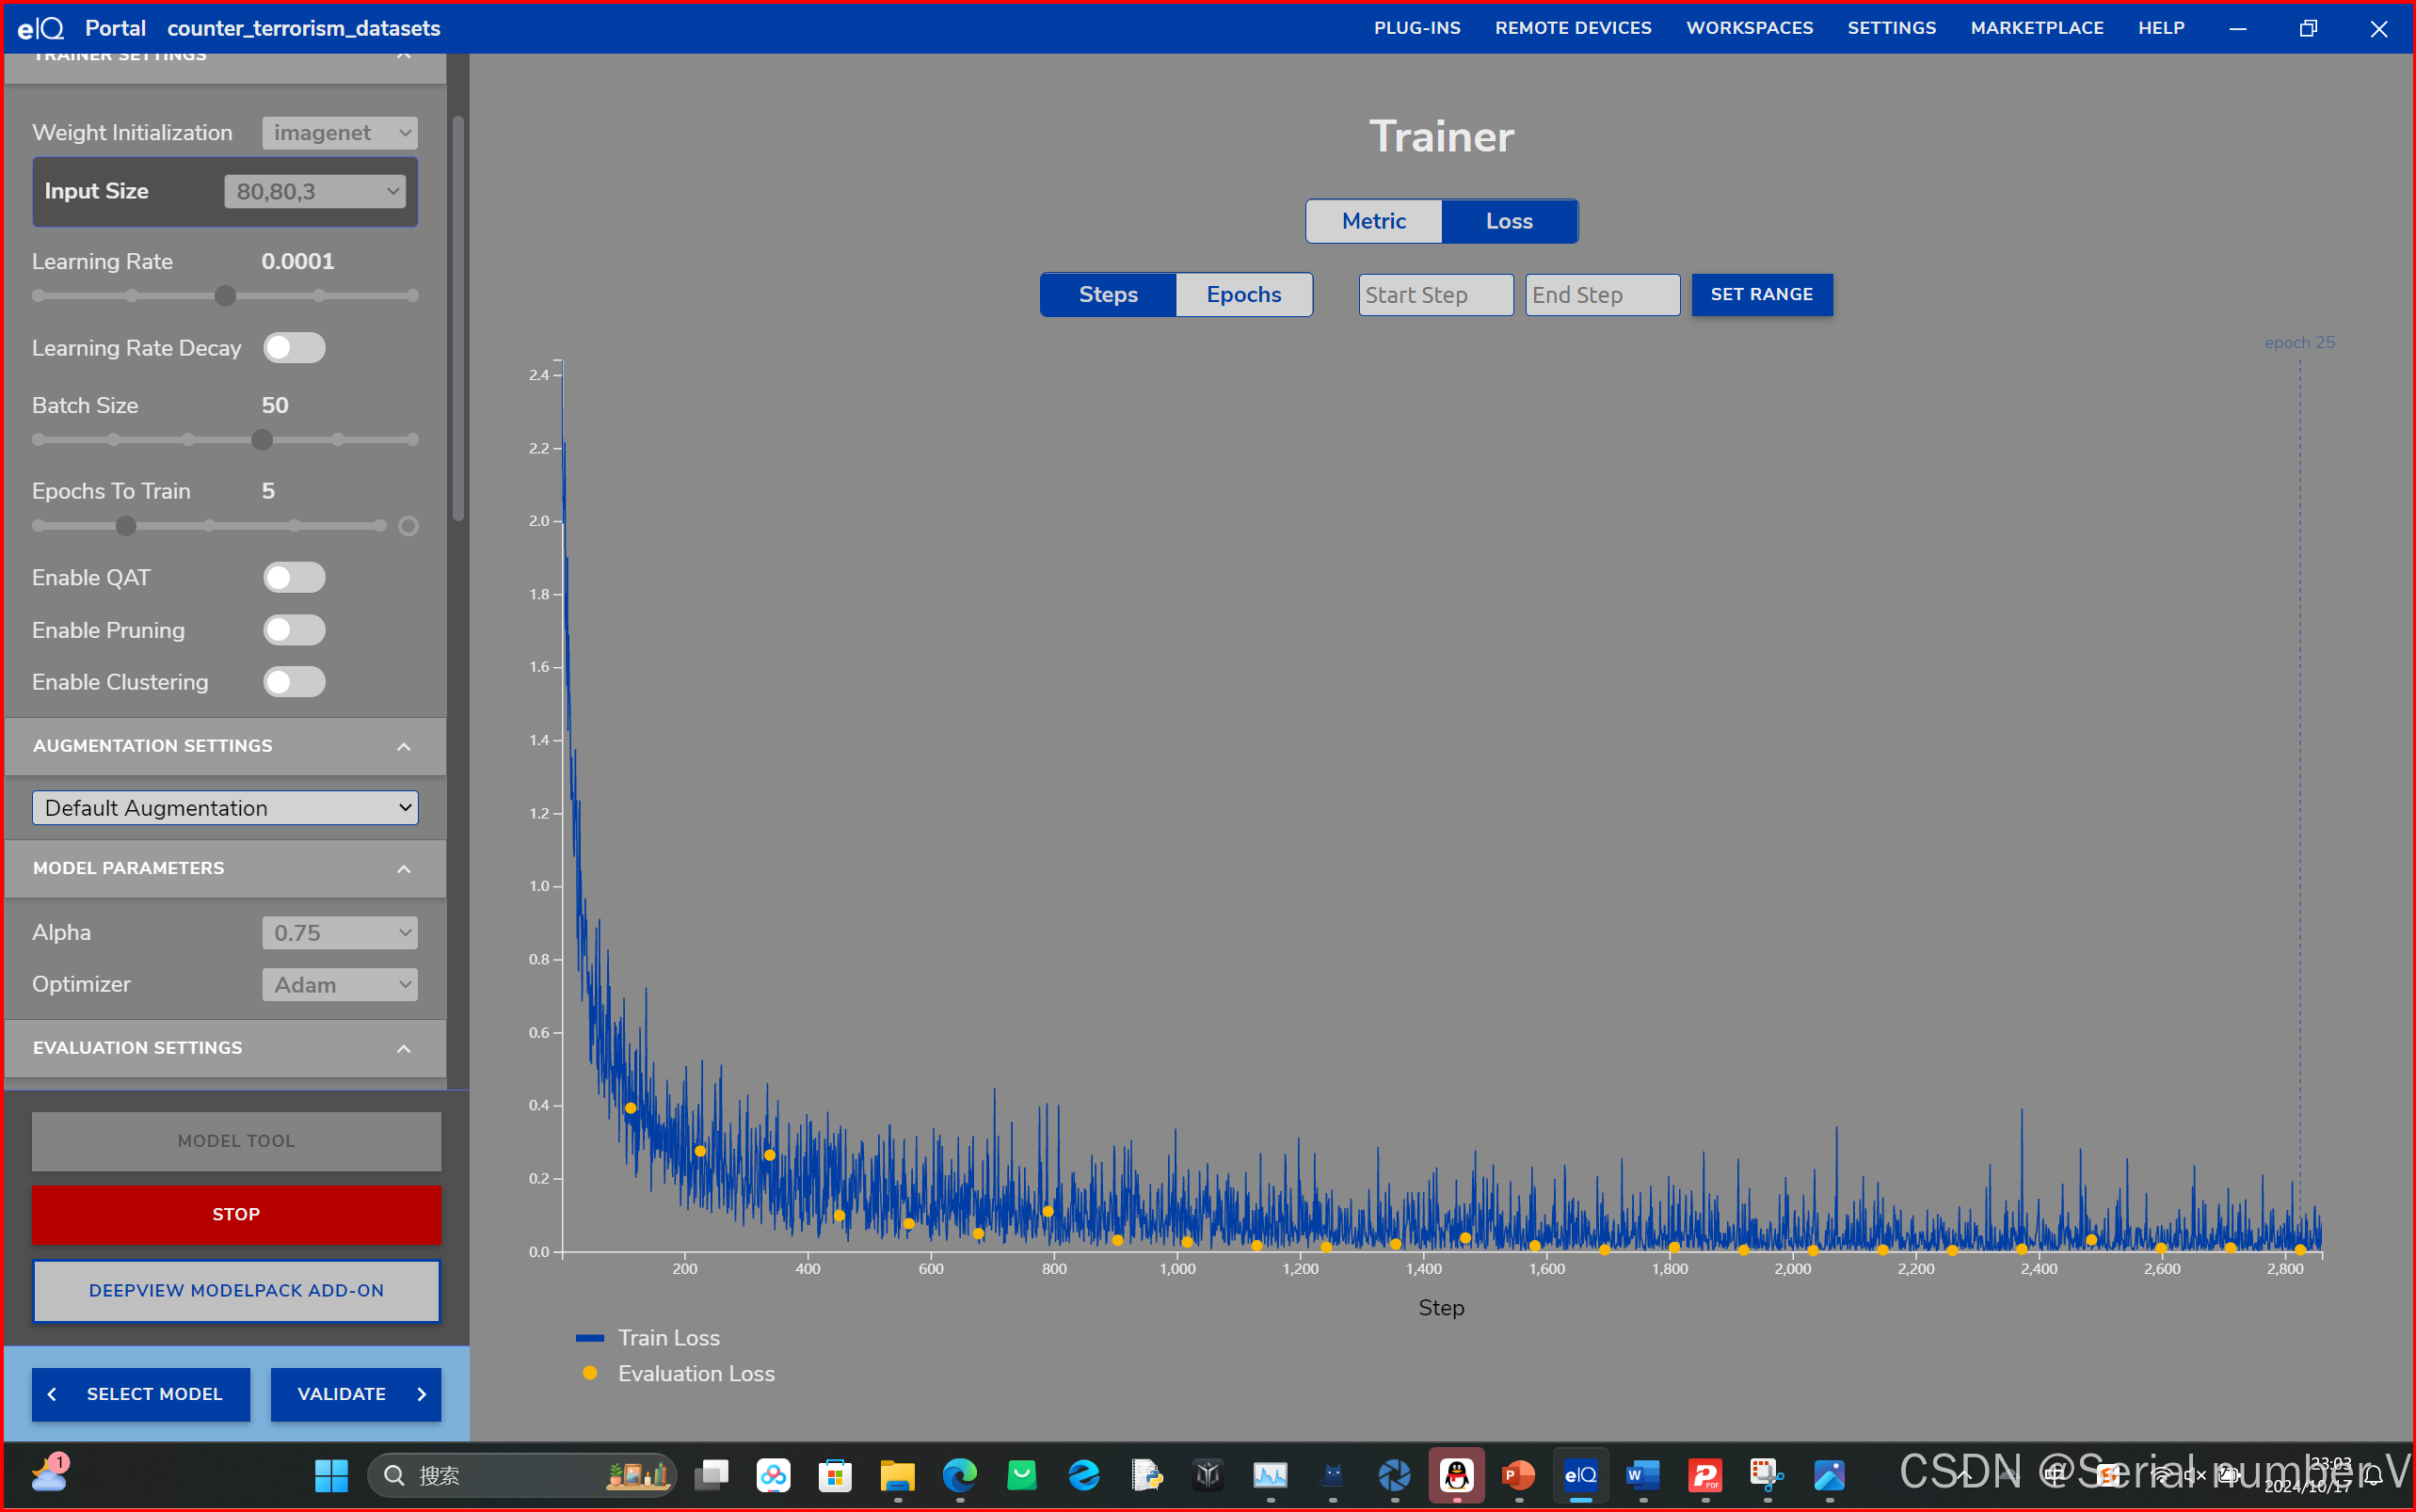Click Batch Size slider handle
This screenshot has width=2416, height=1512.
[262, 440]
